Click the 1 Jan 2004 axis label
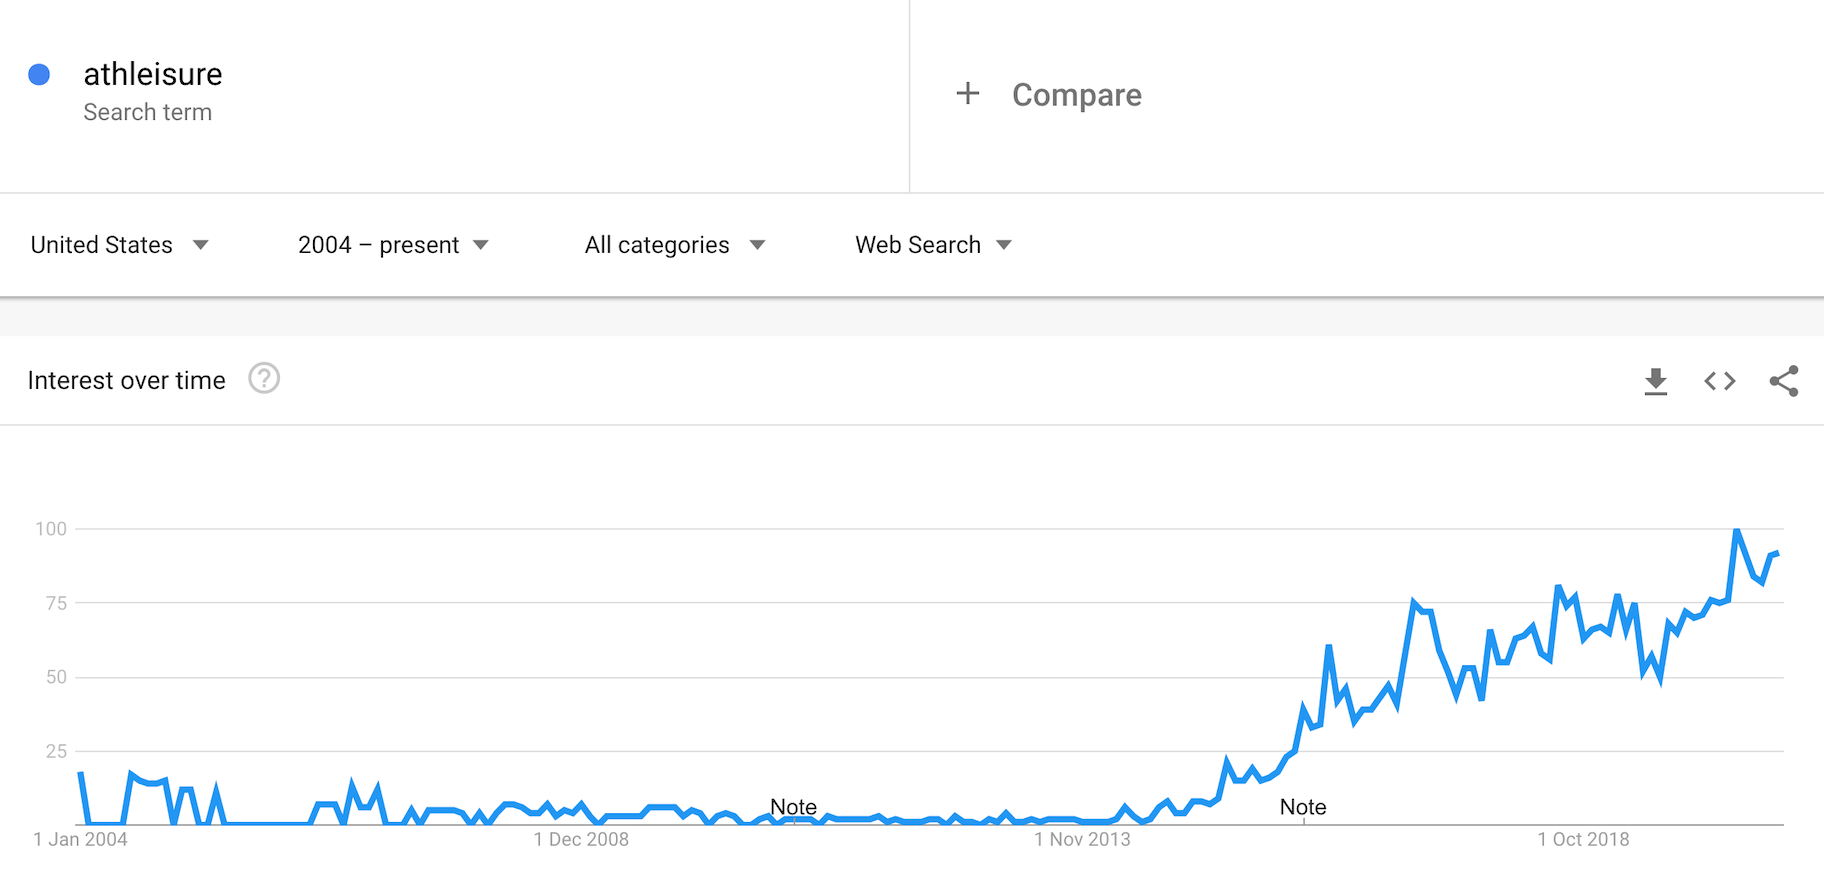Viewport: 1824px width, 893px height. tap(80, 840)
